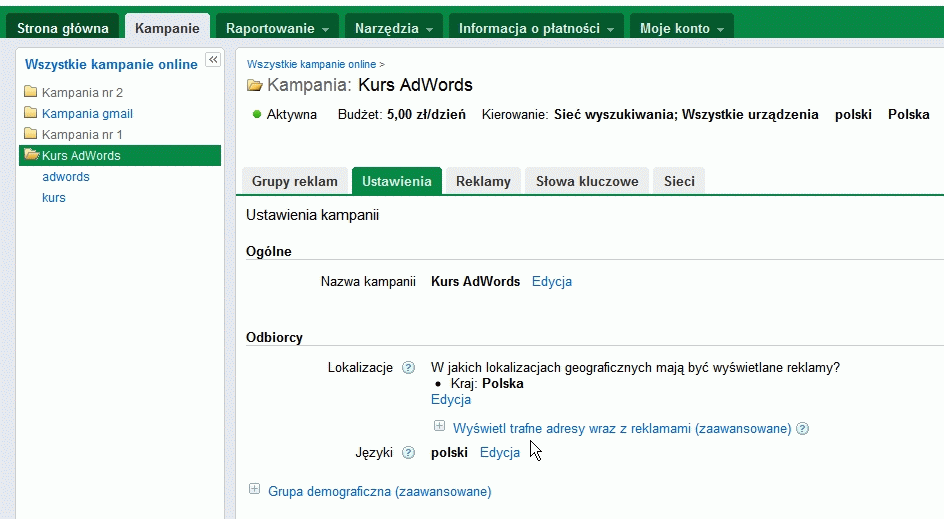944x519 pixels.
Task: Click the green Aktywna status dot
Action: click(257, 114)
